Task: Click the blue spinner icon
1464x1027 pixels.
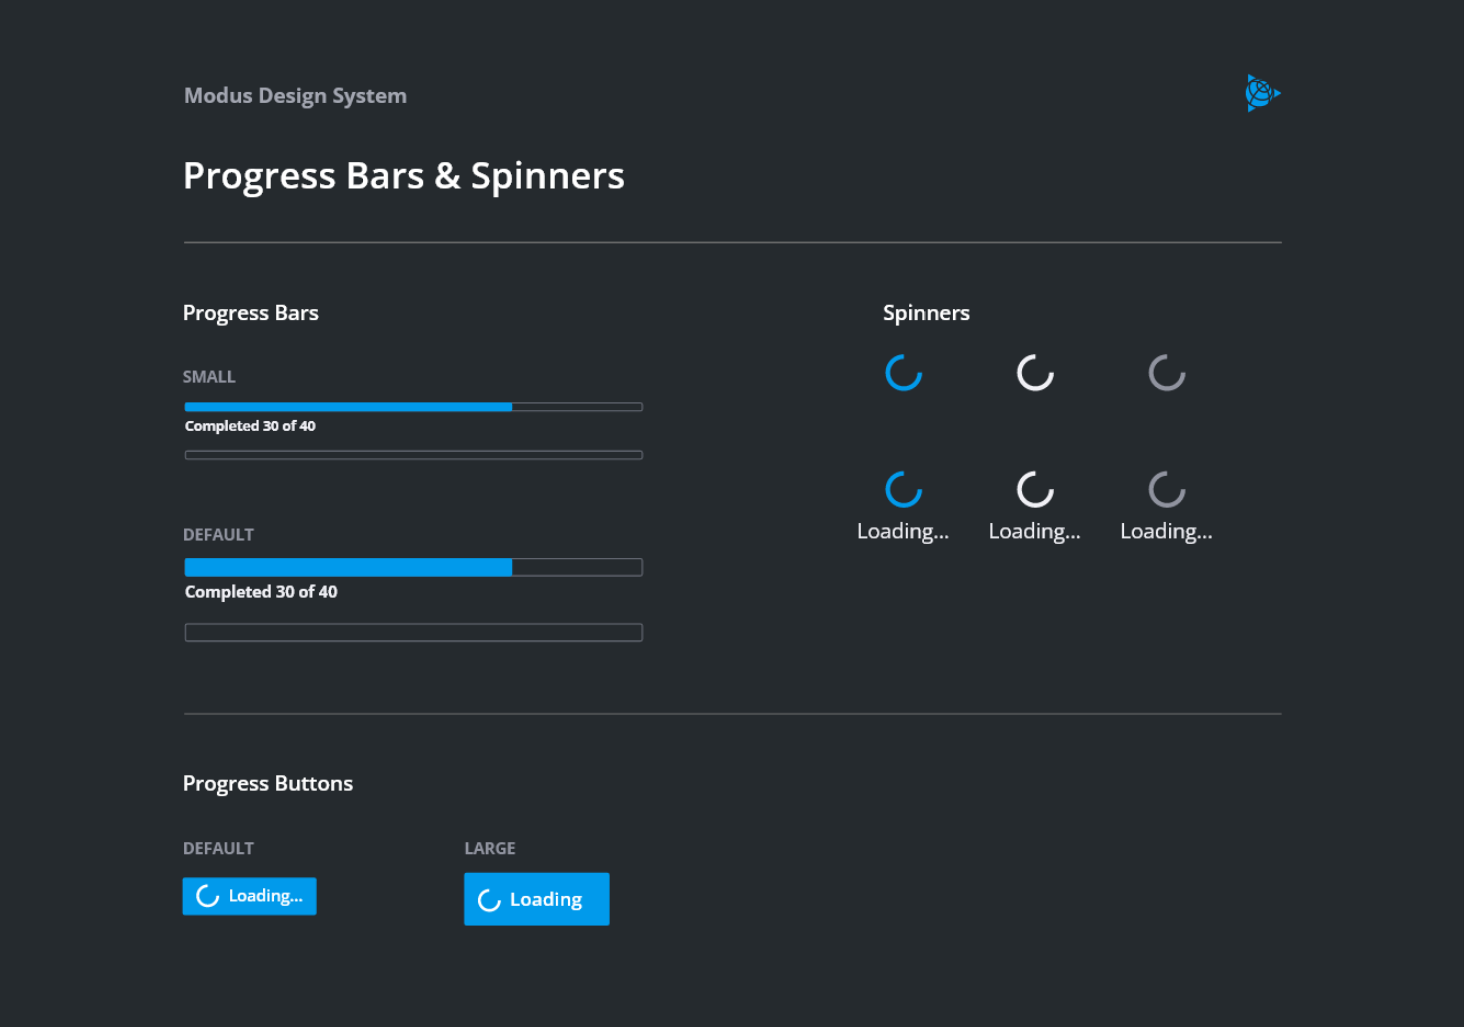Action: [x=903, y=372]
